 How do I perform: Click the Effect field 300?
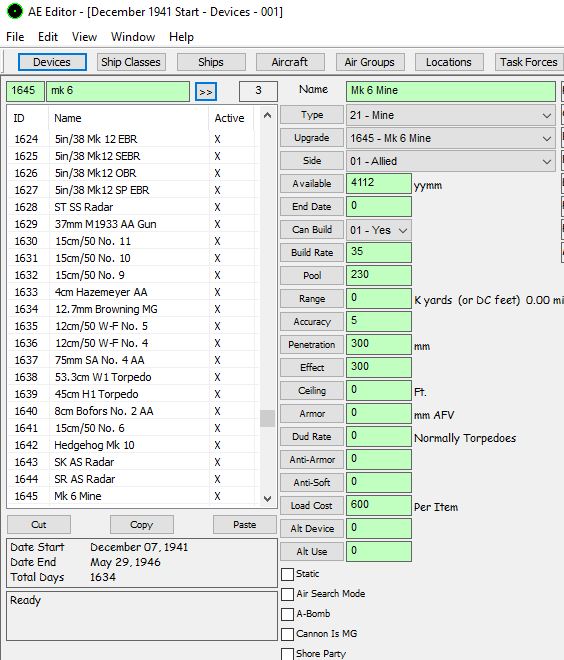(x=379, y=367)
